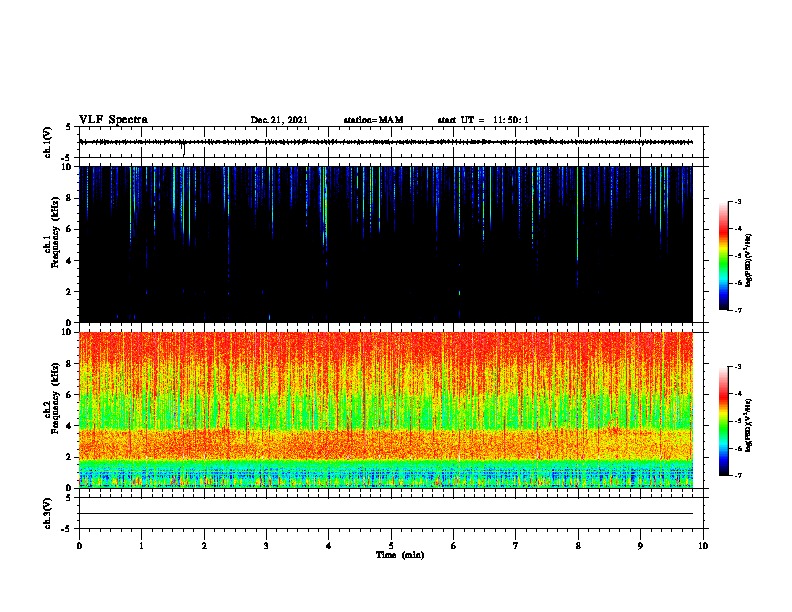Screen dimensions: 792x612
Task: Click the "-7" value on ch.1 colorbar
Action: (x=737, y=310)
